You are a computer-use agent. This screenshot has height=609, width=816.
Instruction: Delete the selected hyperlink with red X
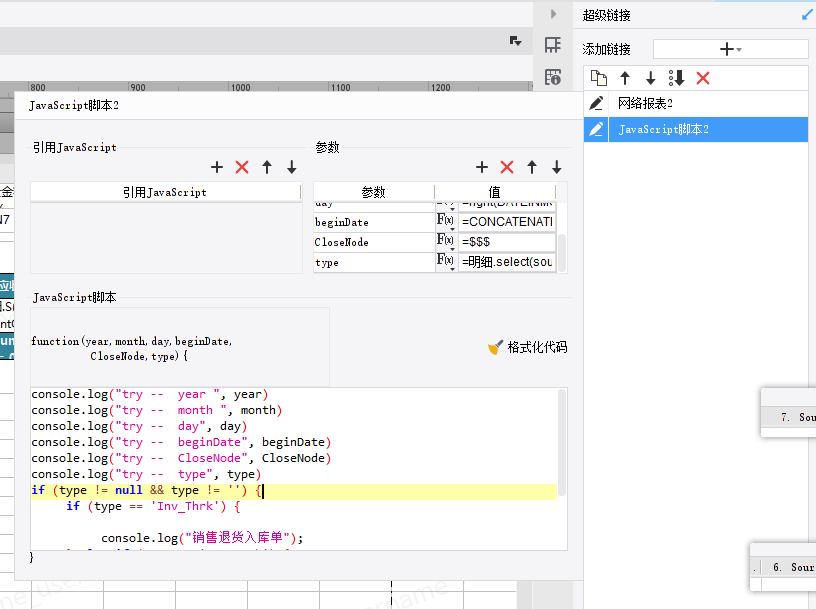pos(703,79)
